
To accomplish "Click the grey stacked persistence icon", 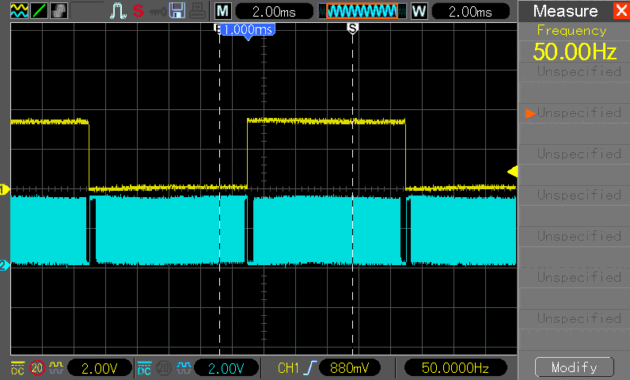I will [59, 11].
